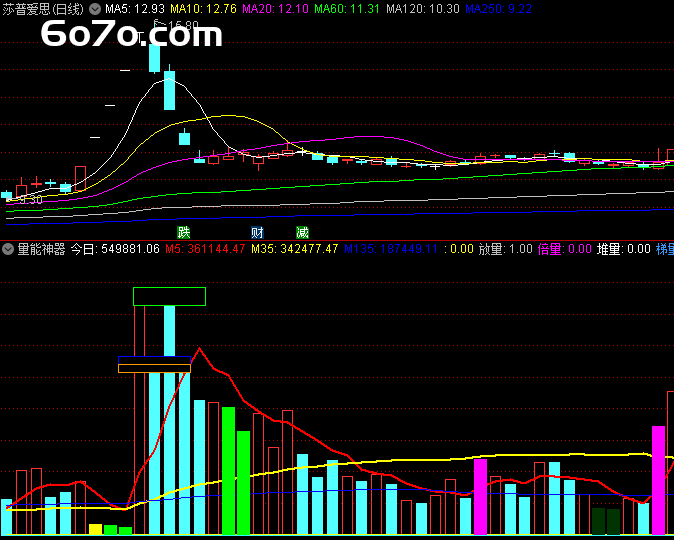Select the yellow MA10: 12.76 label
This screenshot has width=674, height=540.
(203, 9)
